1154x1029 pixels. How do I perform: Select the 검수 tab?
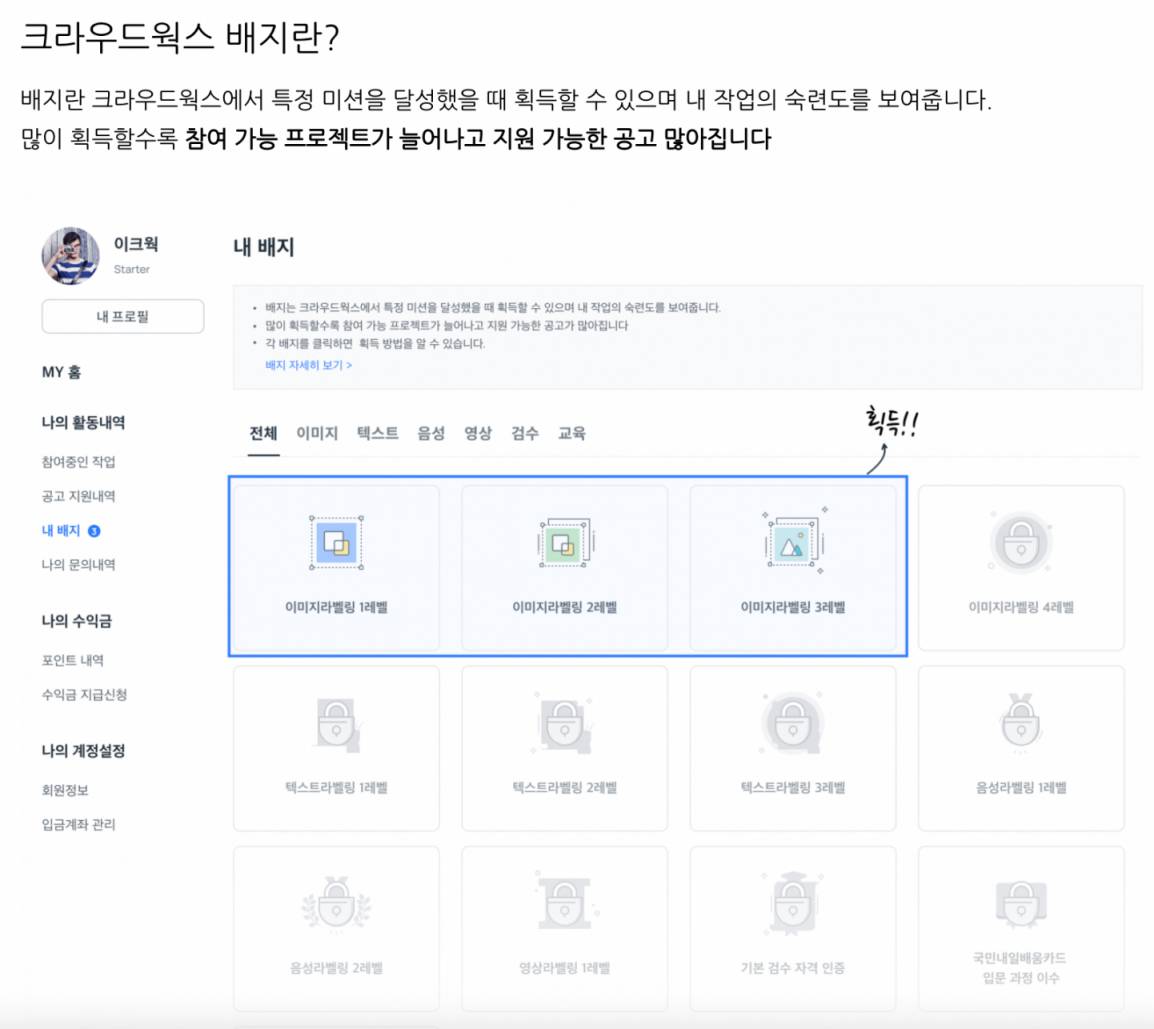tap(524, 432)
